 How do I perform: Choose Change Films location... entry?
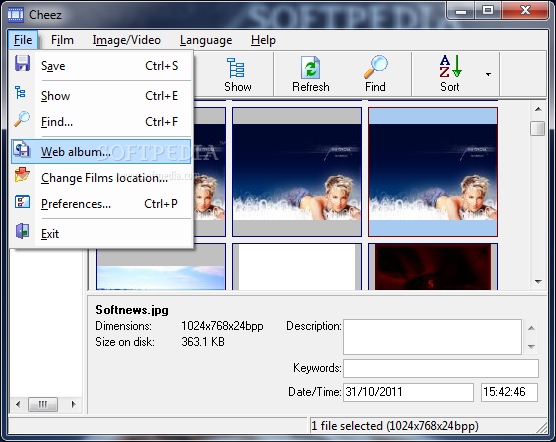pyautogui.click(x=101, y=178)
